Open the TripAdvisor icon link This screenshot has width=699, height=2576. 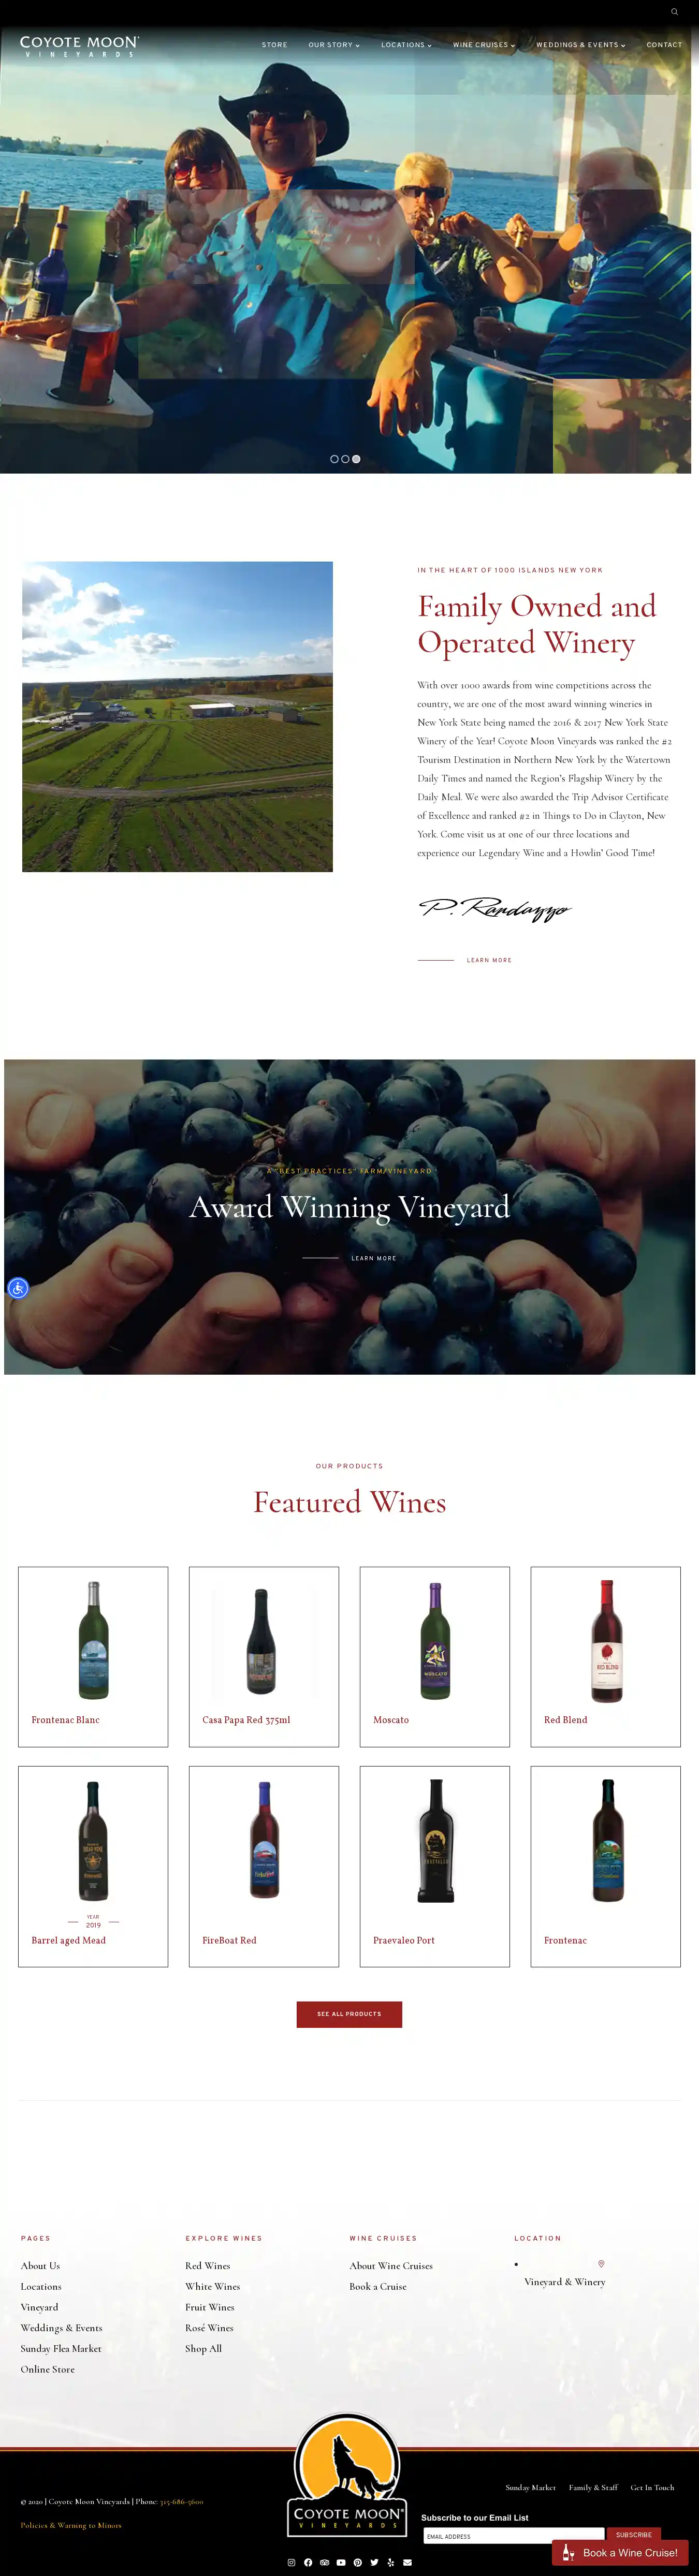tap(324, 2562)
